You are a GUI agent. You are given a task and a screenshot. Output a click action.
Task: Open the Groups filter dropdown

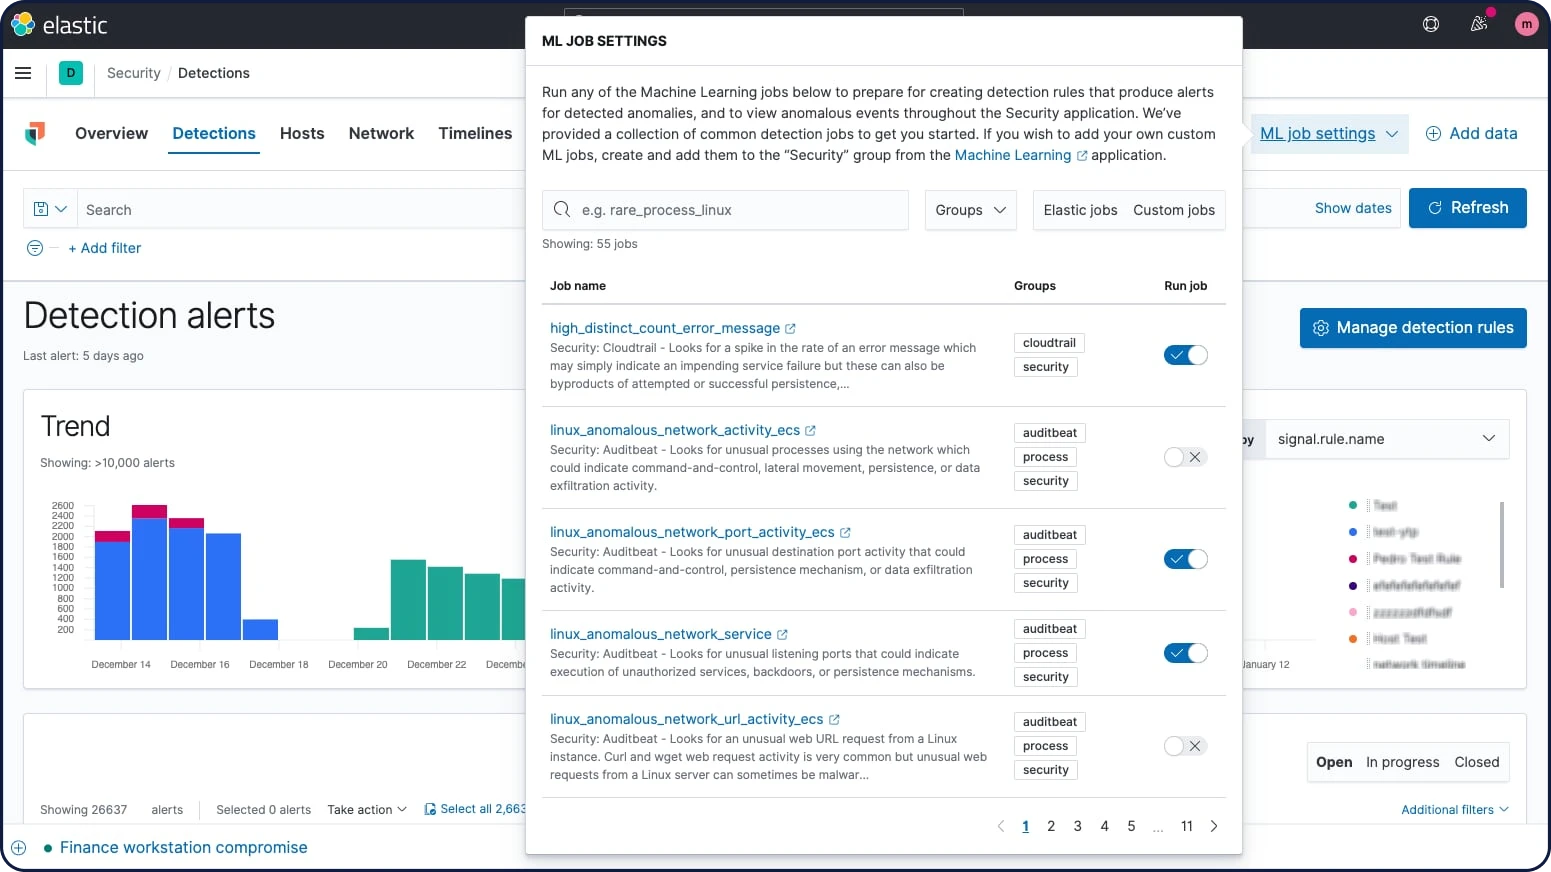click(x=971, y=210)
